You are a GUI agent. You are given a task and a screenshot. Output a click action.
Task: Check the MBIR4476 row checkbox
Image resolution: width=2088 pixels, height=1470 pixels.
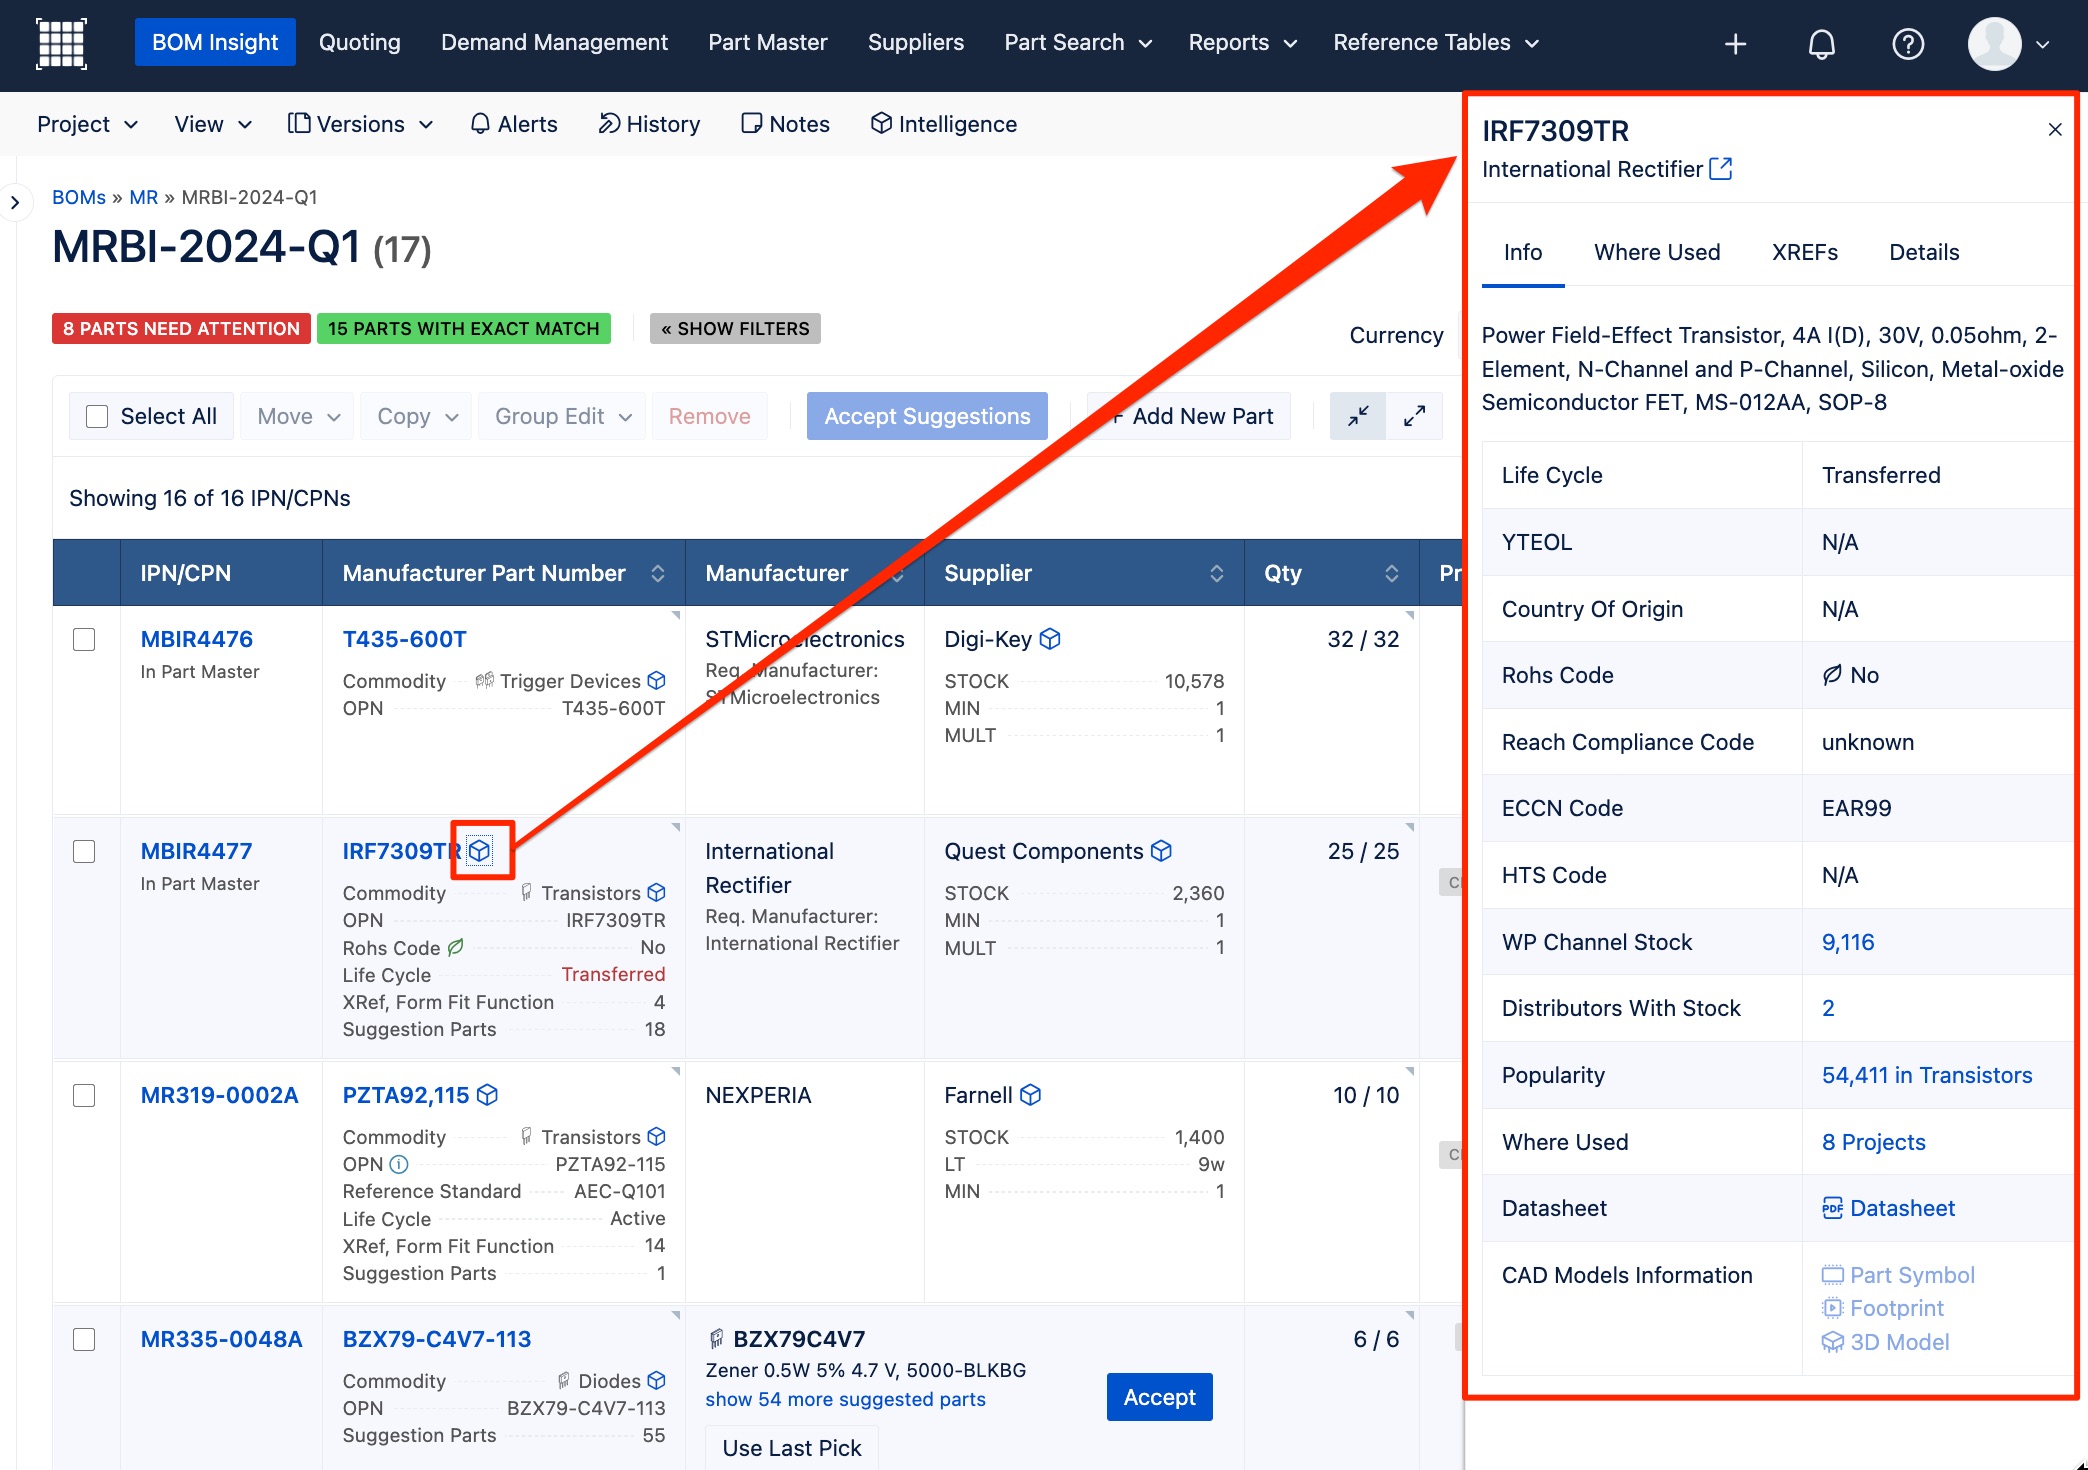click(x=84, y=639)
